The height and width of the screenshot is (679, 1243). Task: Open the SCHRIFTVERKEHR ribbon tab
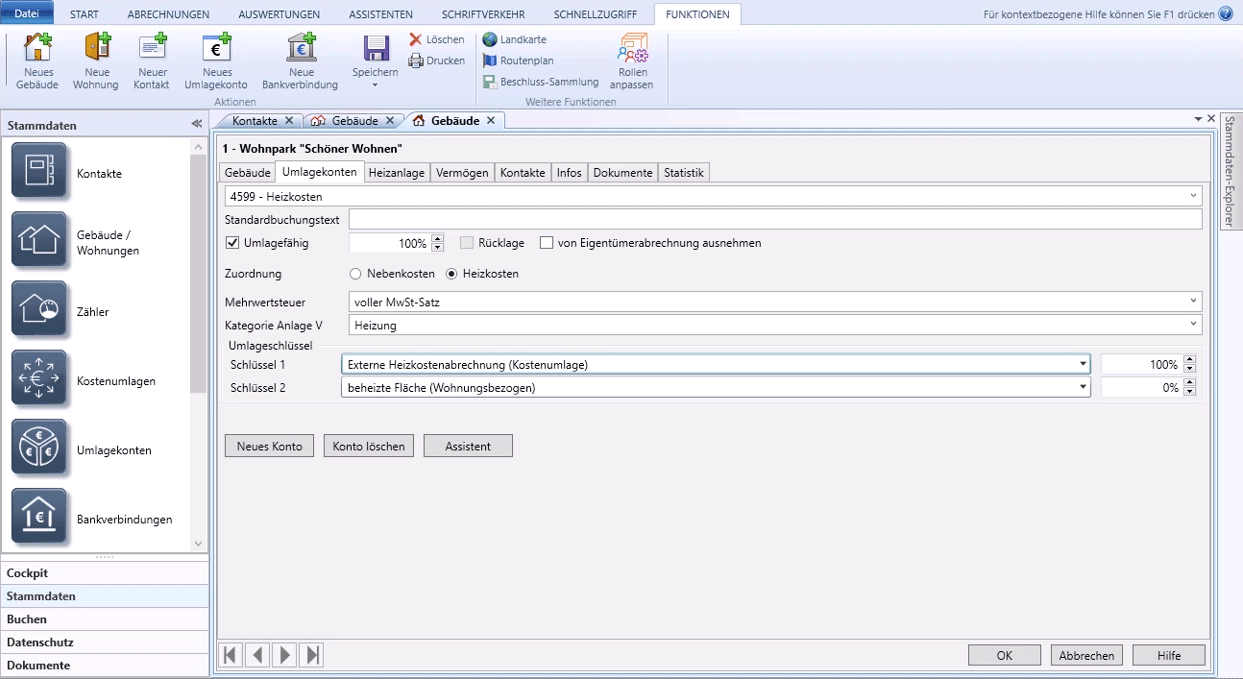point(485,15)
